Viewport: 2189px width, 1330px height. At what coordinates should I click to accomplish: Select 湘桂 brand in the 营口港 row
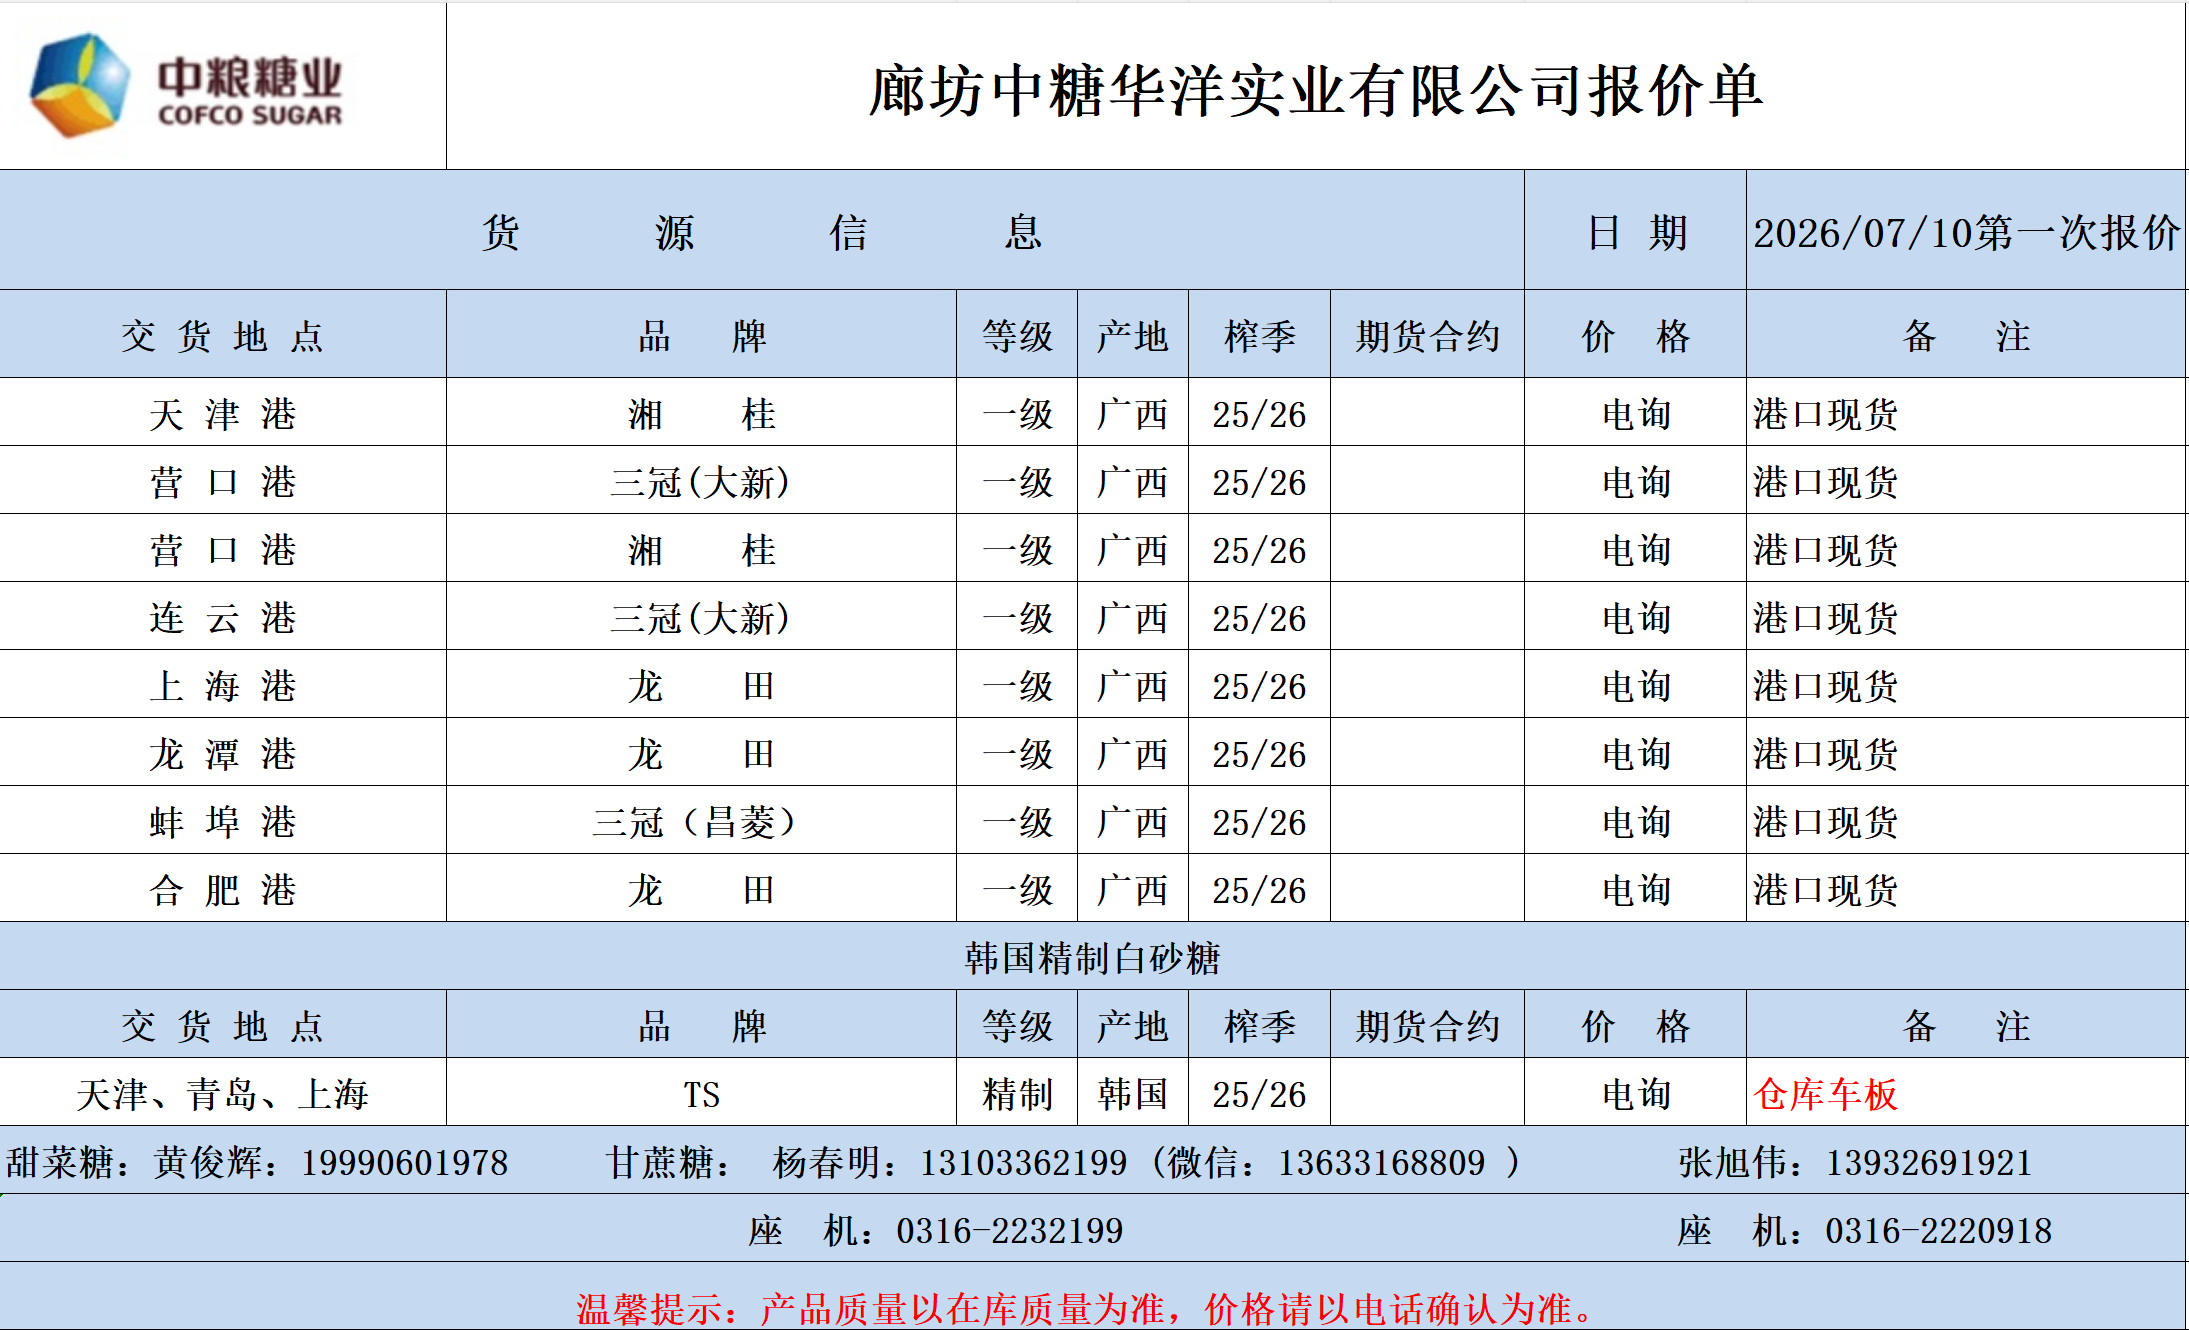[702, 550]
